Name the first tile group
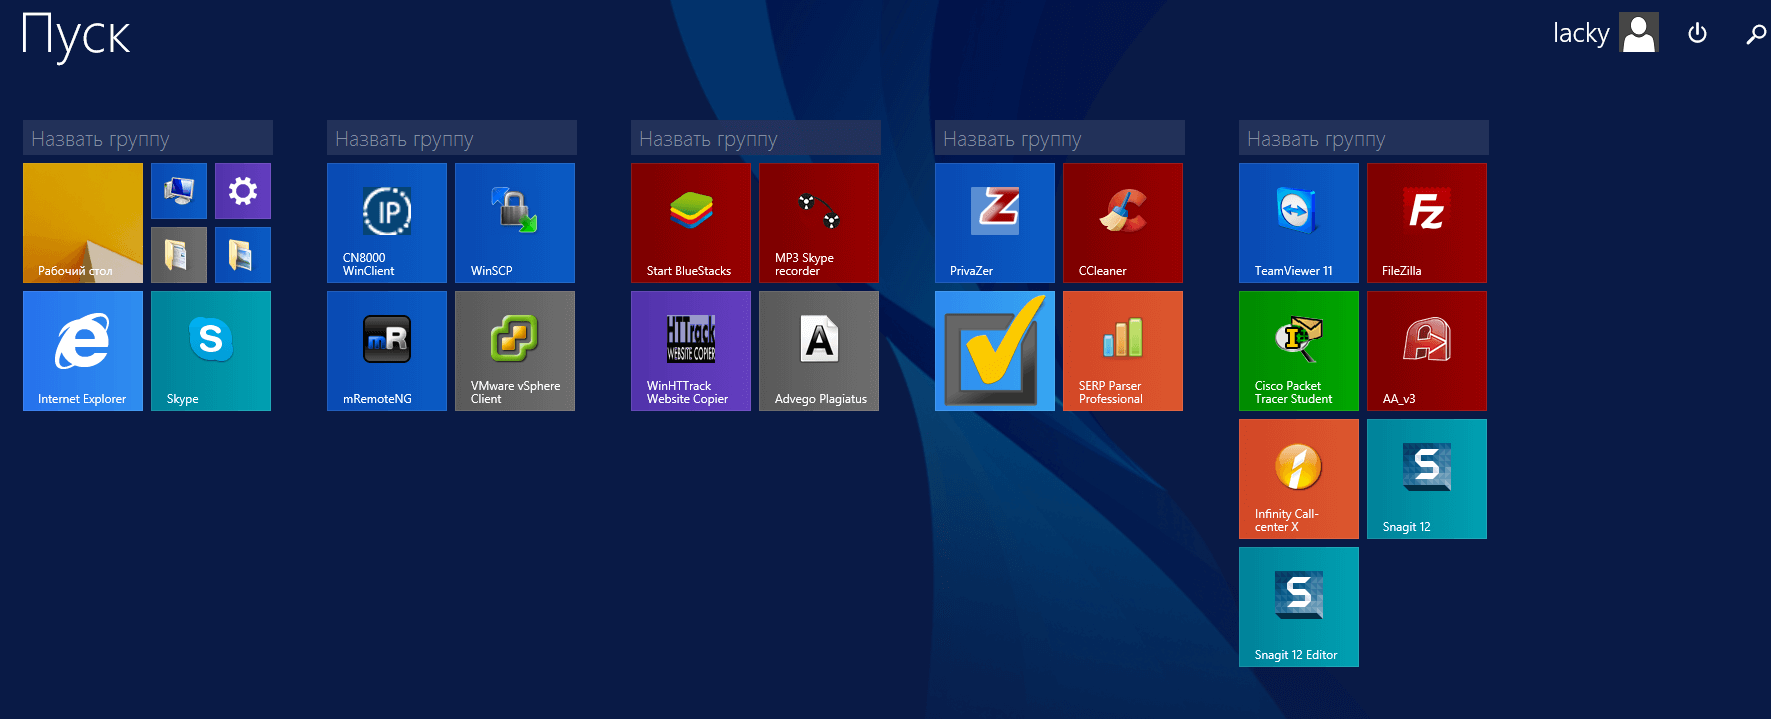Screen dimensions: 1771x719 tap(147, 138)
